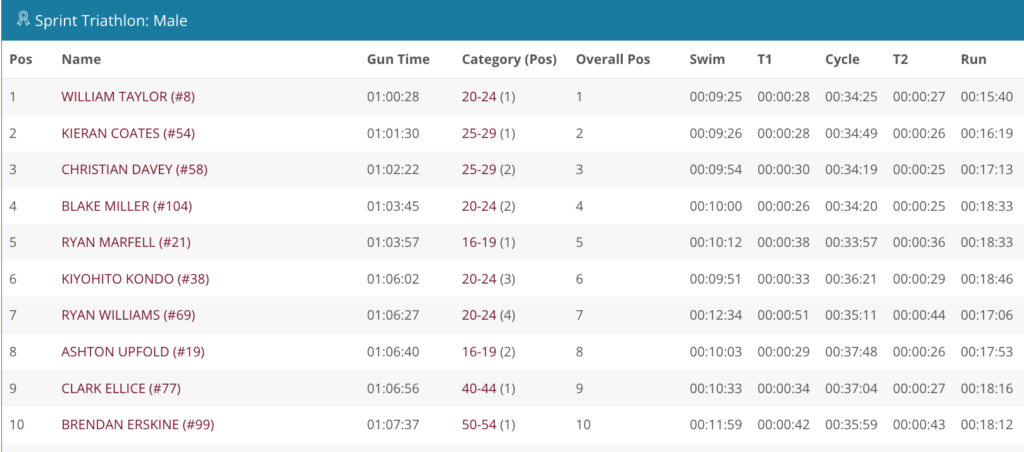View BLAKE MILLER (#104) details

(x=127, y=206)
